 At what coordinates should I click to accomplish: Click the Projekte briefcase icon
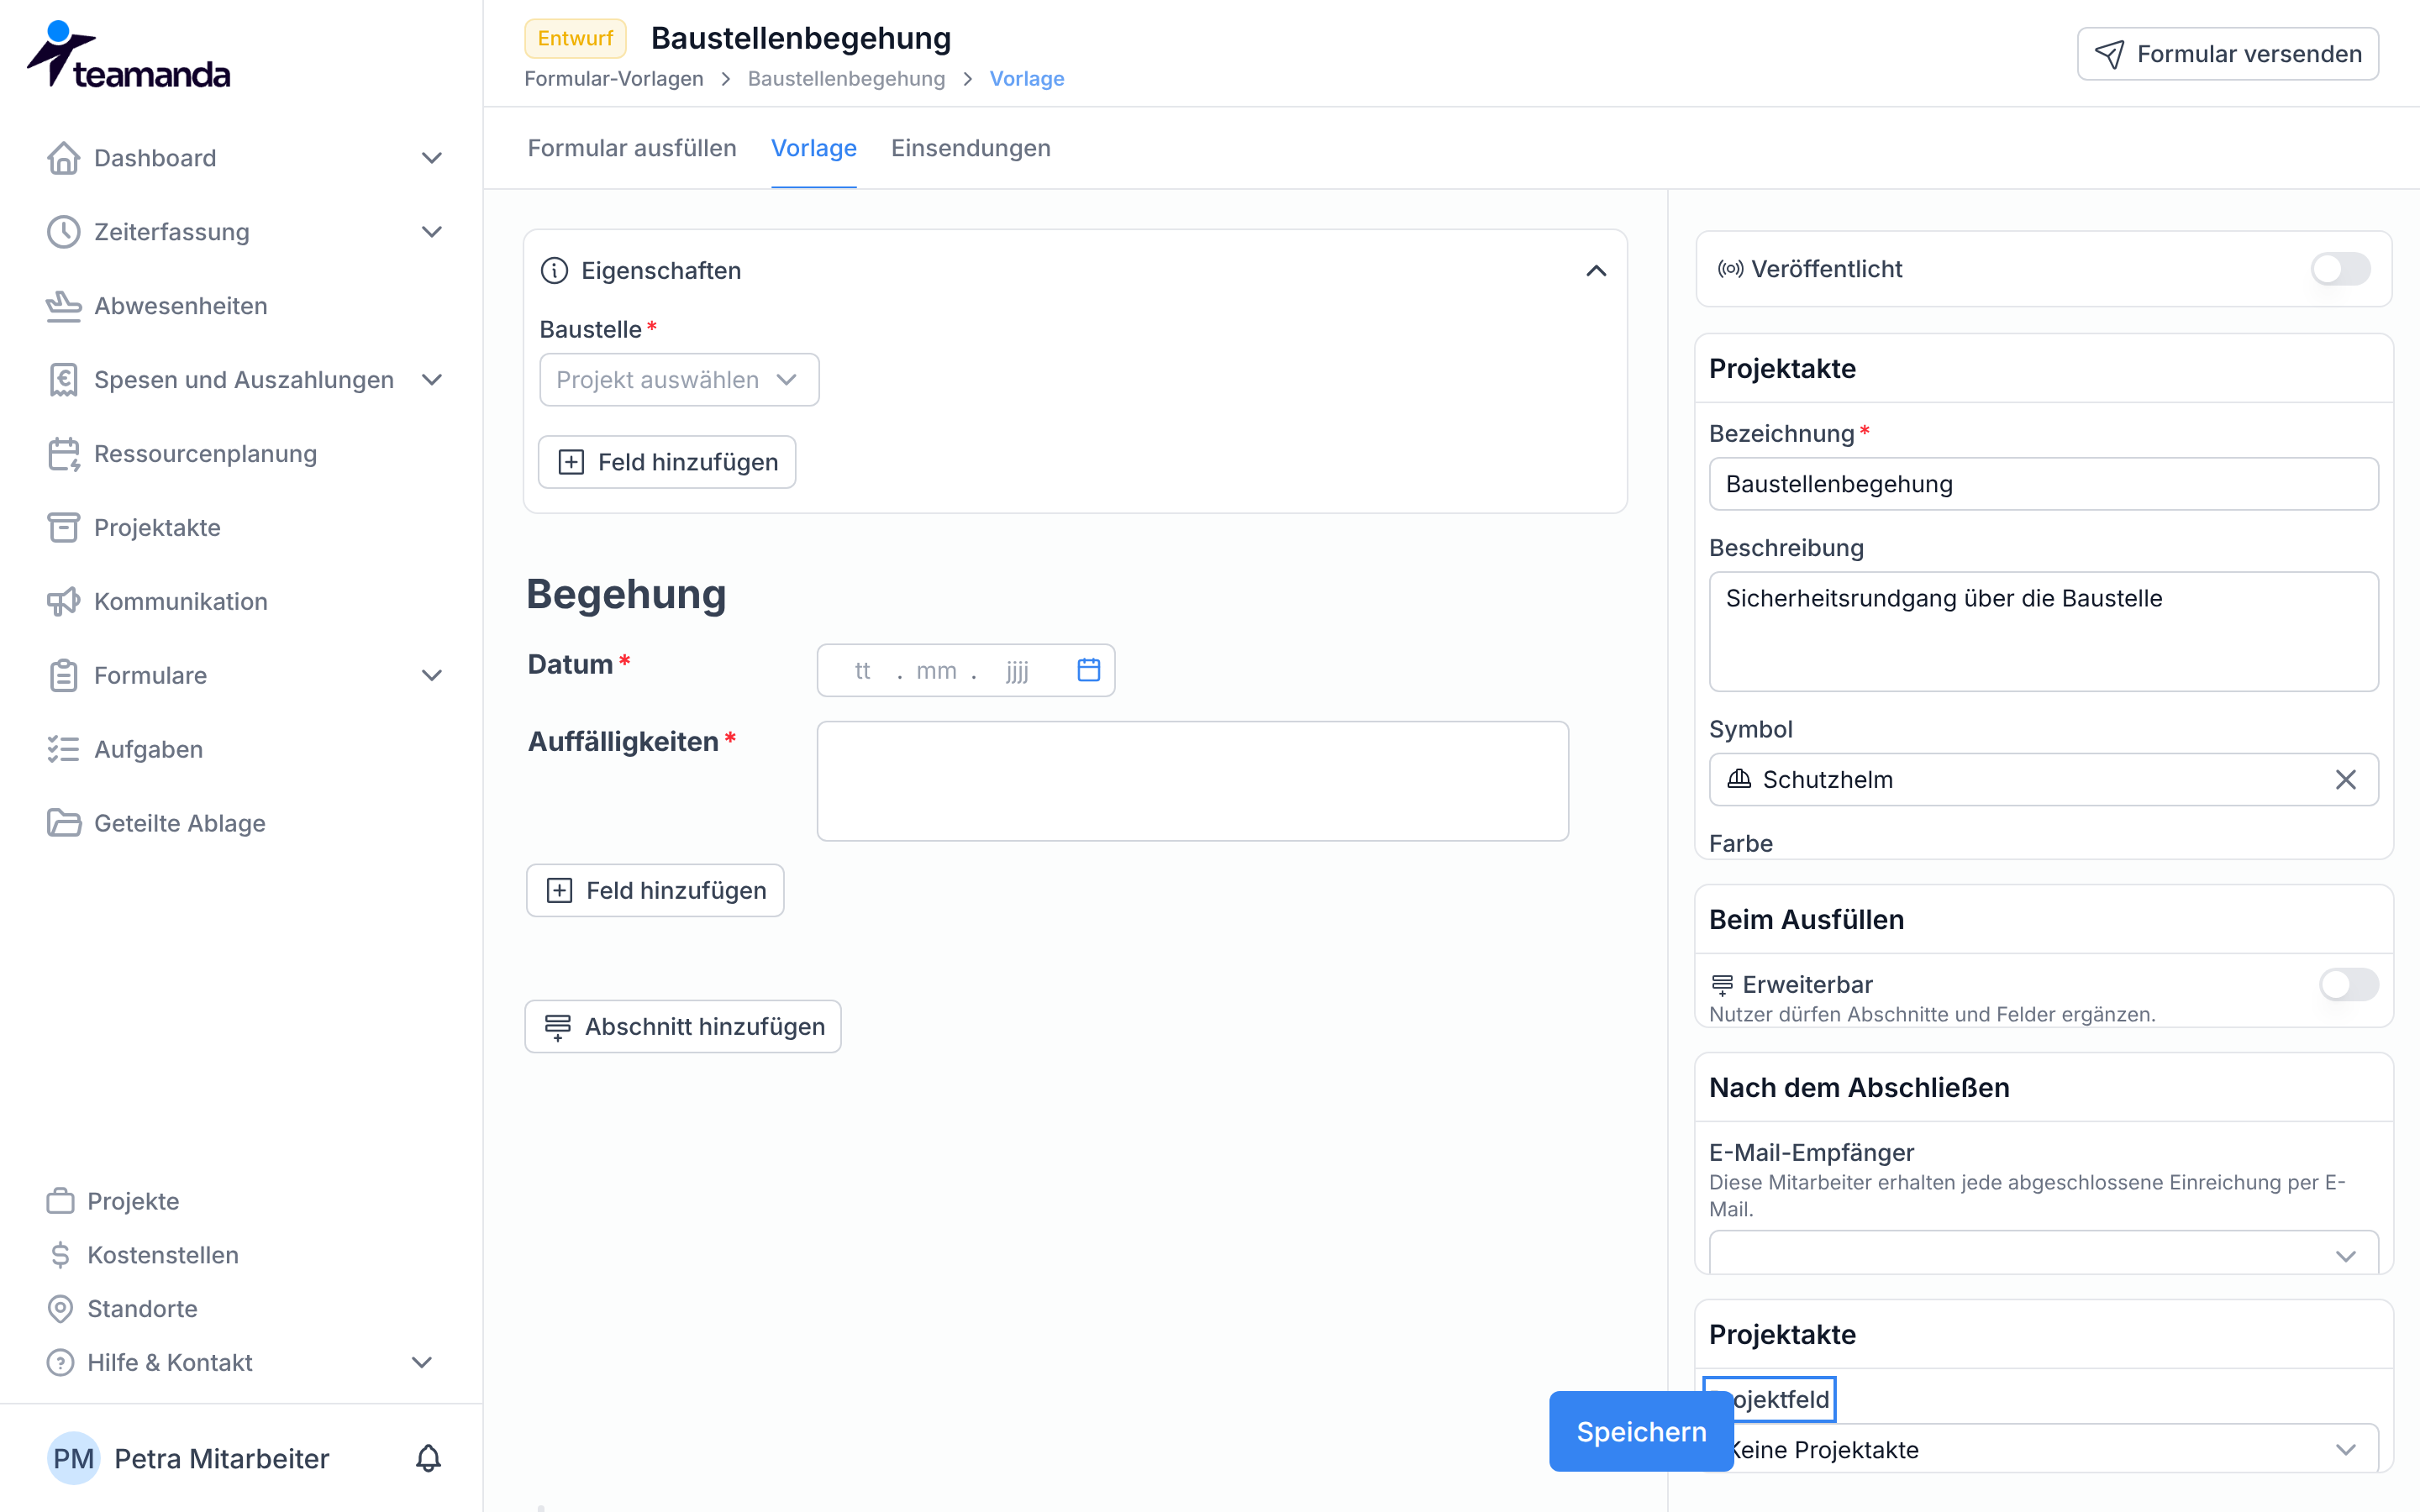tap(60, 1201)
